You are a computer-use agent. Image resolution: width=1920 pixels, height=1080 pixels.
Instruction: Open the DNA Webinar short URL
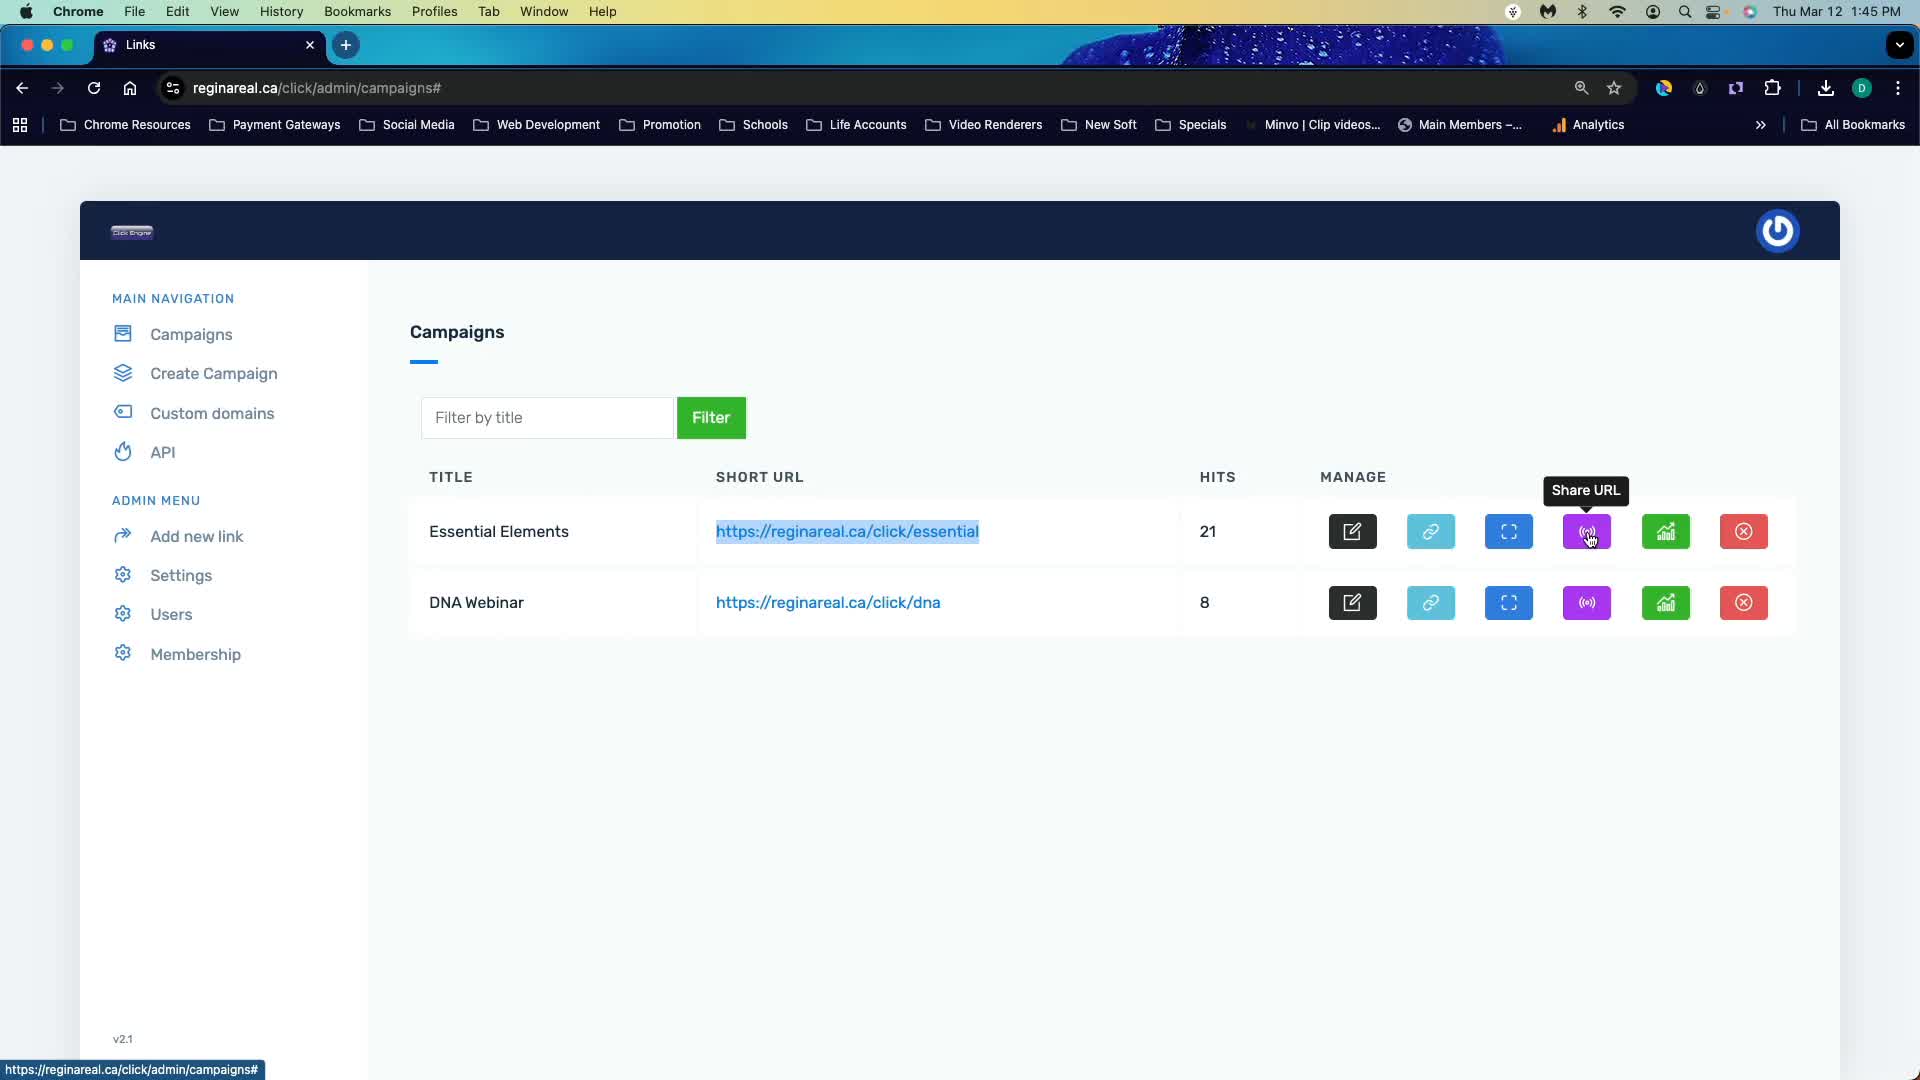[827, 603]
